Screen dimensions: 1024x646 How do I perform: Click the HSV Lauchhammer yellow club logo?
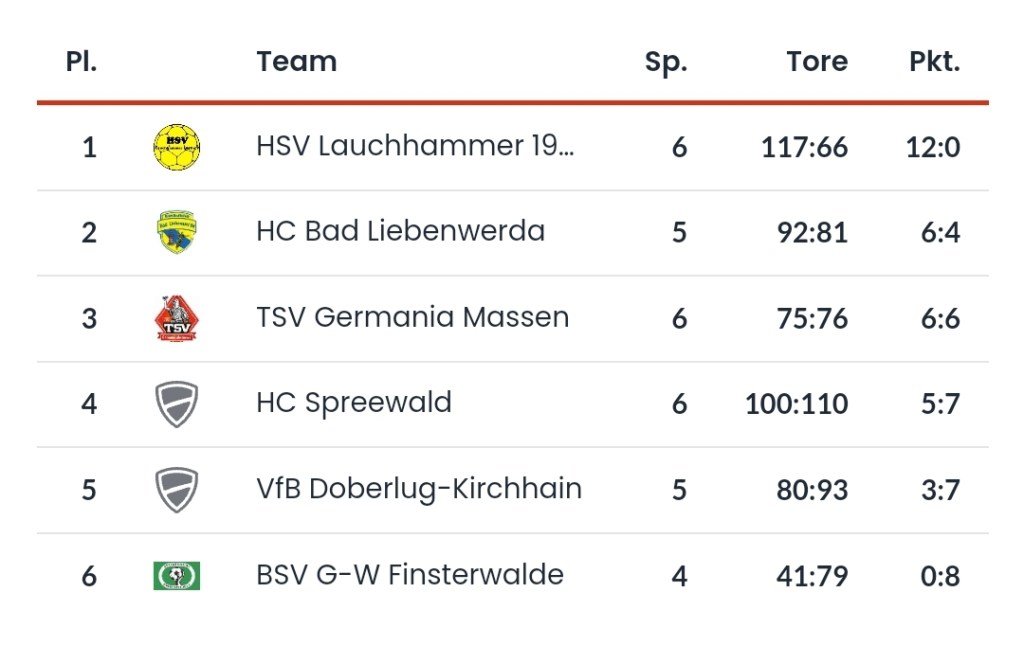pos(177,147)
